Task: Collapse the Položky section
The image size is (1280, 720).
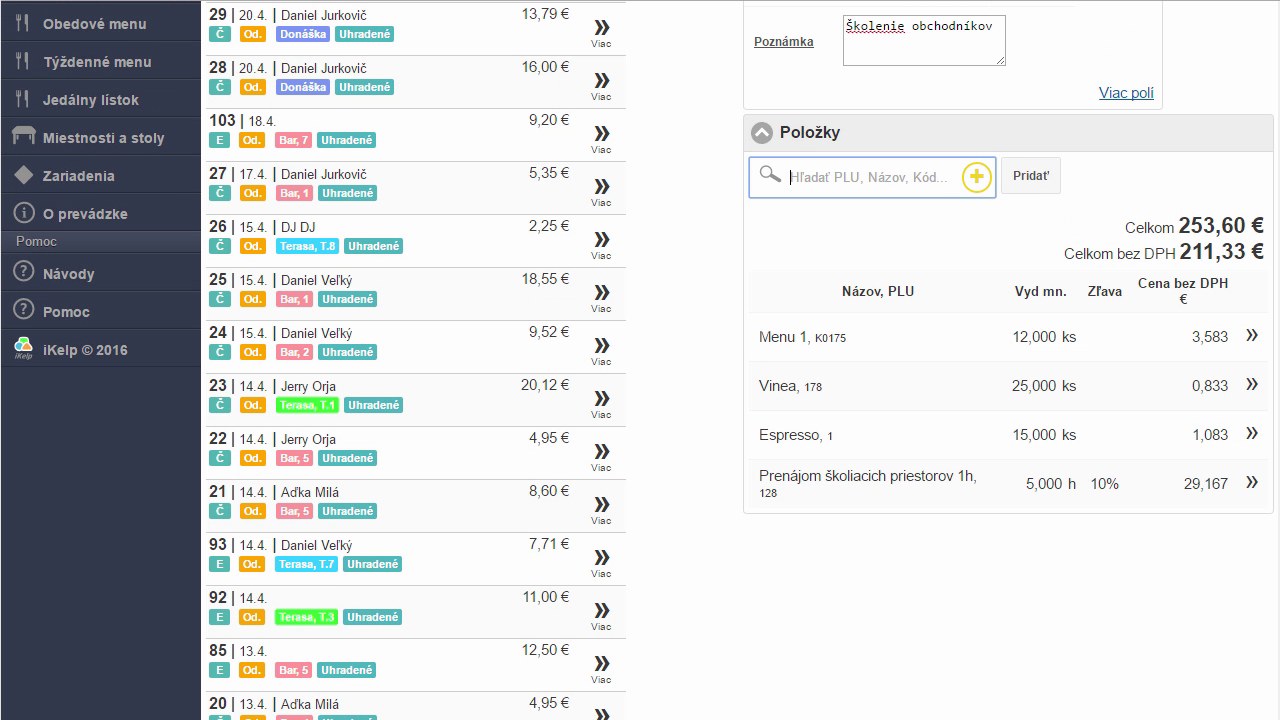Action: pos(762,132)
